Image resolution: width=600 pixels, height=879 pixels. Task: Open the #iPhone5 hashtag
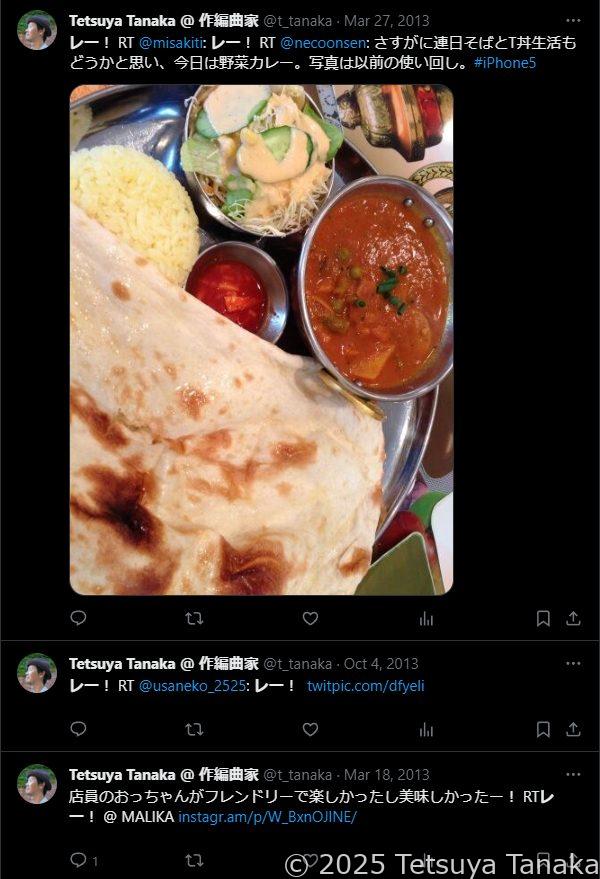click(x=505, y=63)
